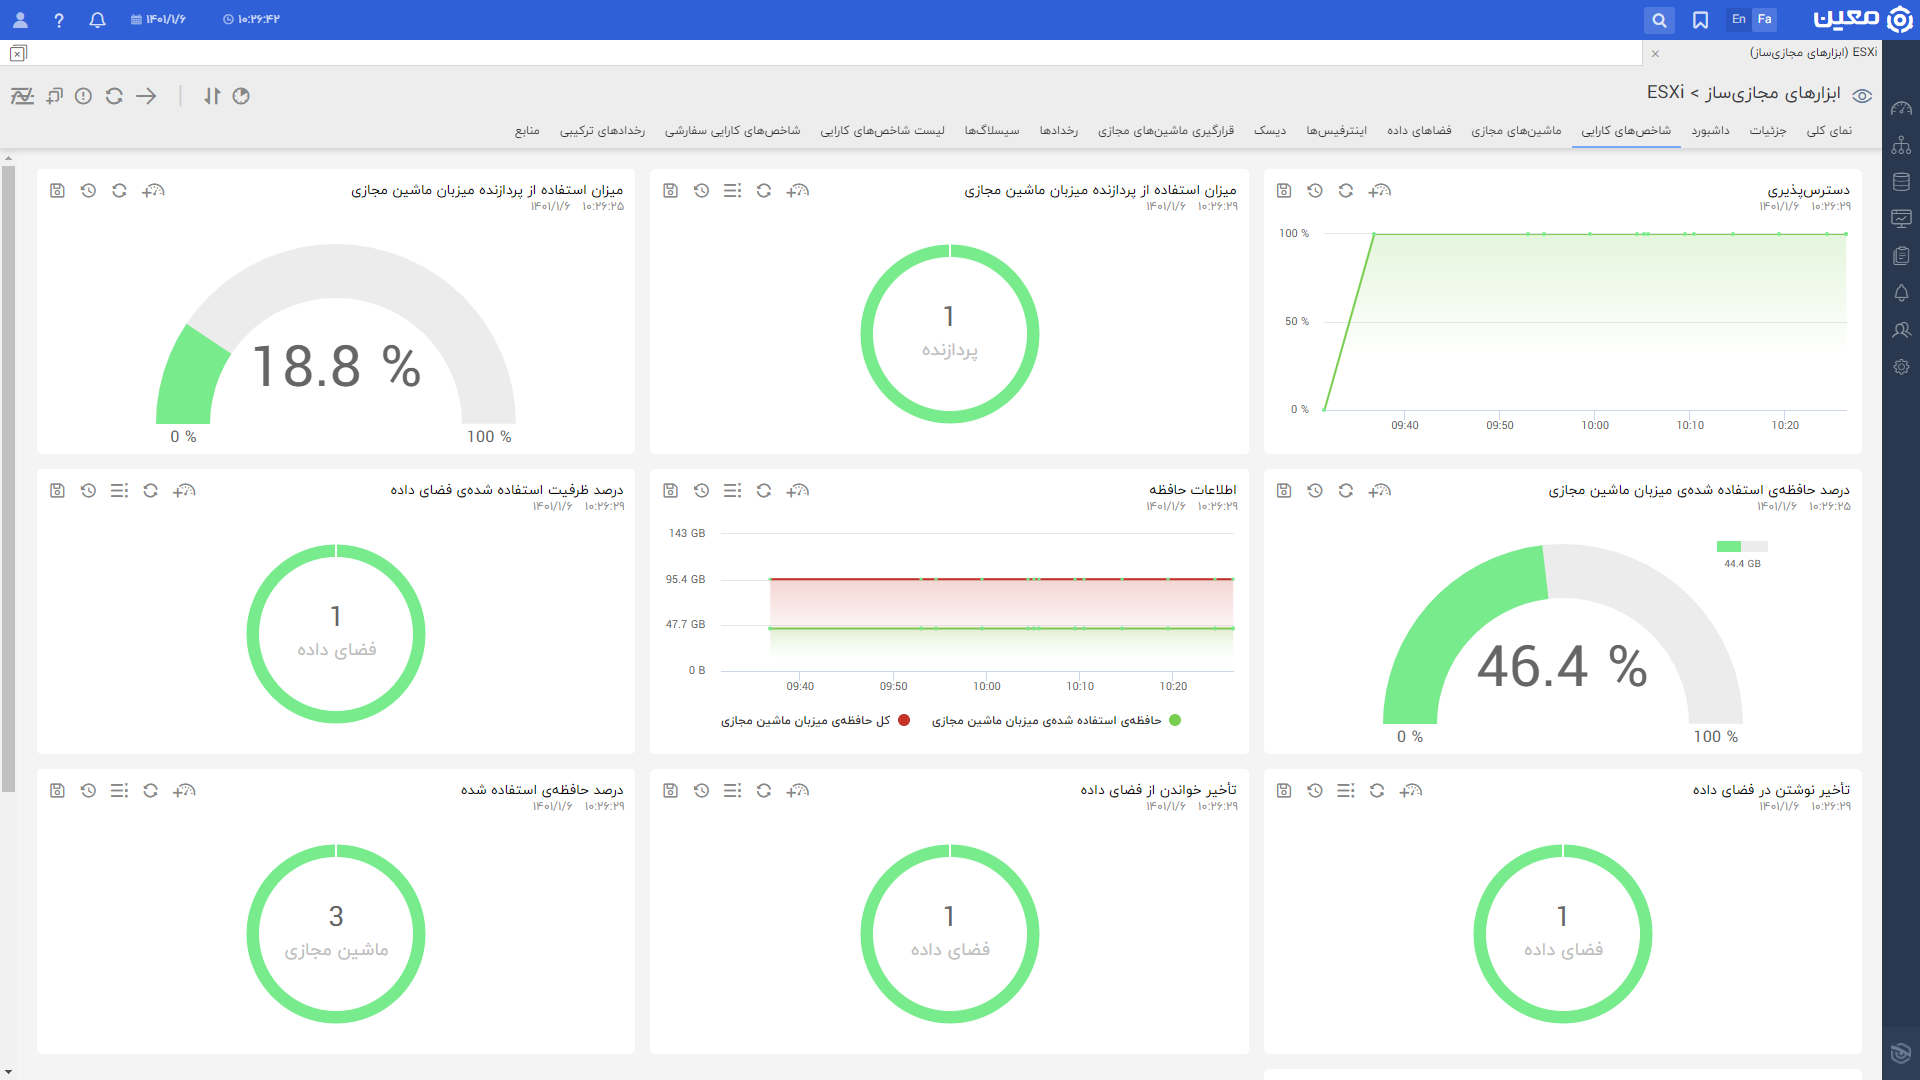The width and height of the screenshot is (1920, 1080).
Task: Click the 1 پردازنده ring widget
Action: click(950, 334)
